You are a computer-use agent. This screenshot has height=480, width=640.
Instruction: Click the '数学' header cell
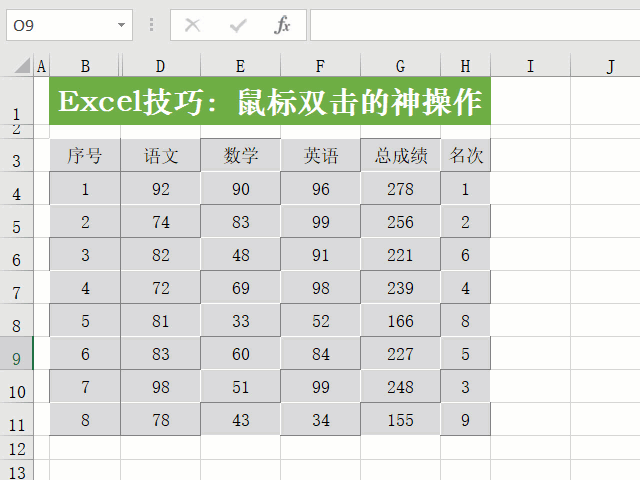click(x=240, y=155)
